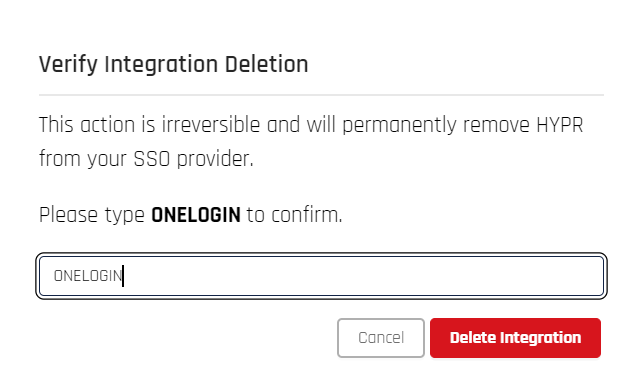Viewport: 643px width, 386px height.
Task: Click the typed ONELOGIN text in the input
Action: point(88,276)
